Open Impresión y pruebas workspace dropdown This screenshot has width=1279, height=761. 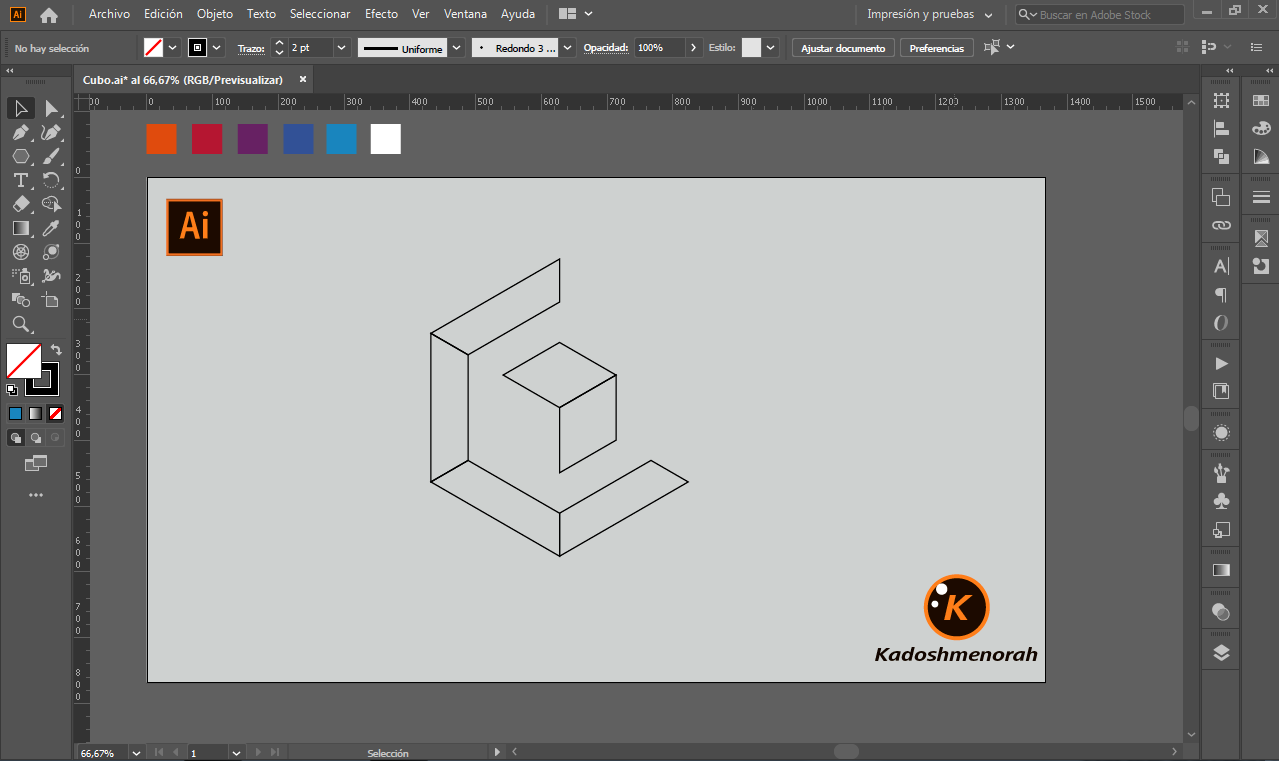click(930, 15)
